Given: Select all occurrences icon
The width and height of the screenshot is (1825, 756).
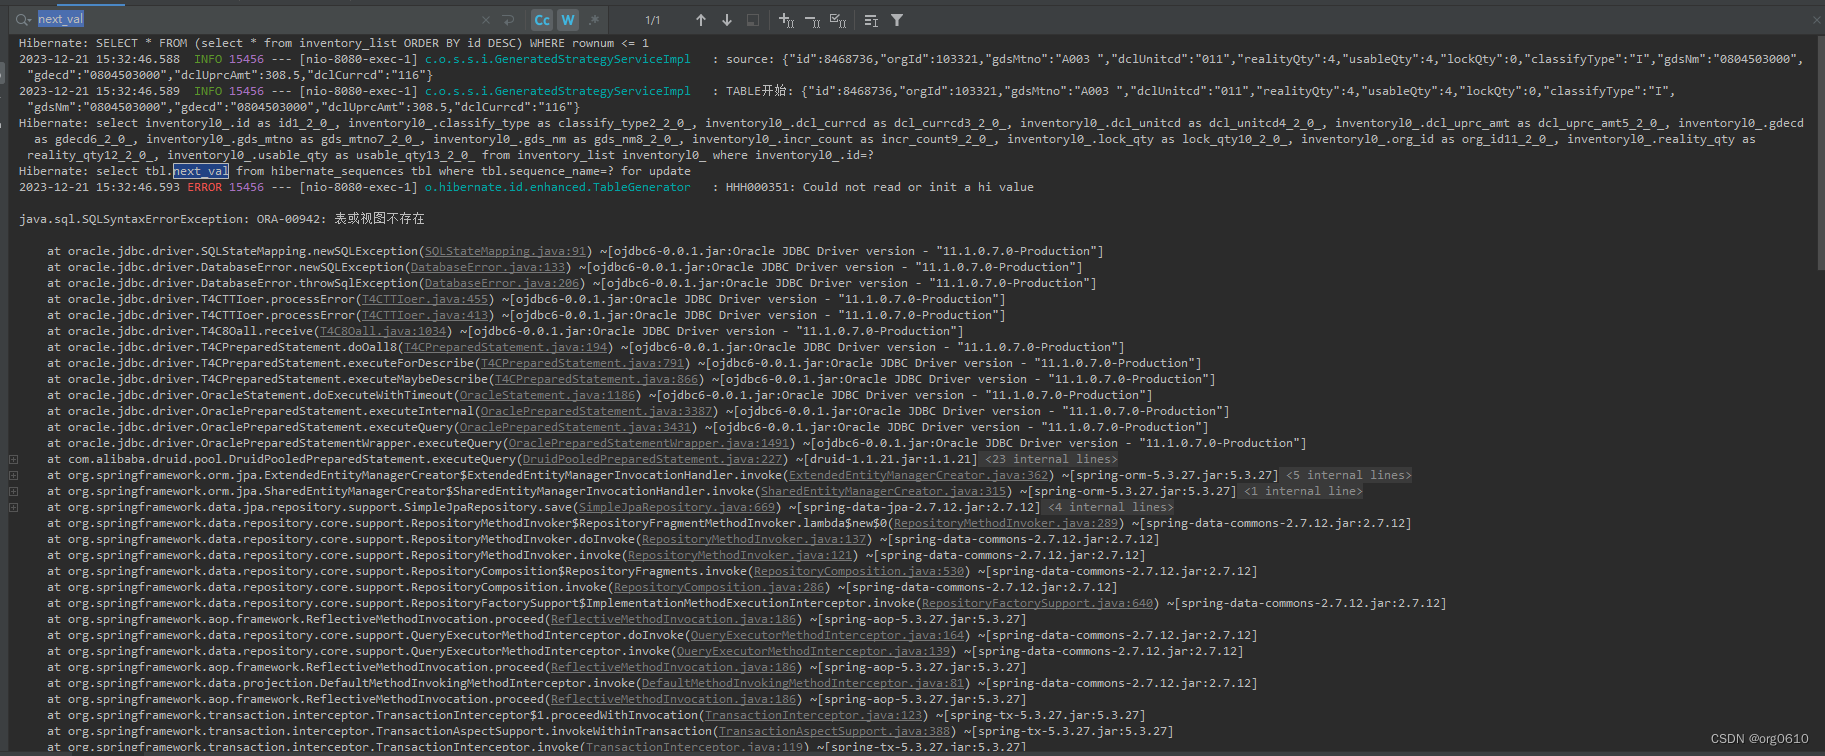Looking at the screenshot, I should click(838, 20).
